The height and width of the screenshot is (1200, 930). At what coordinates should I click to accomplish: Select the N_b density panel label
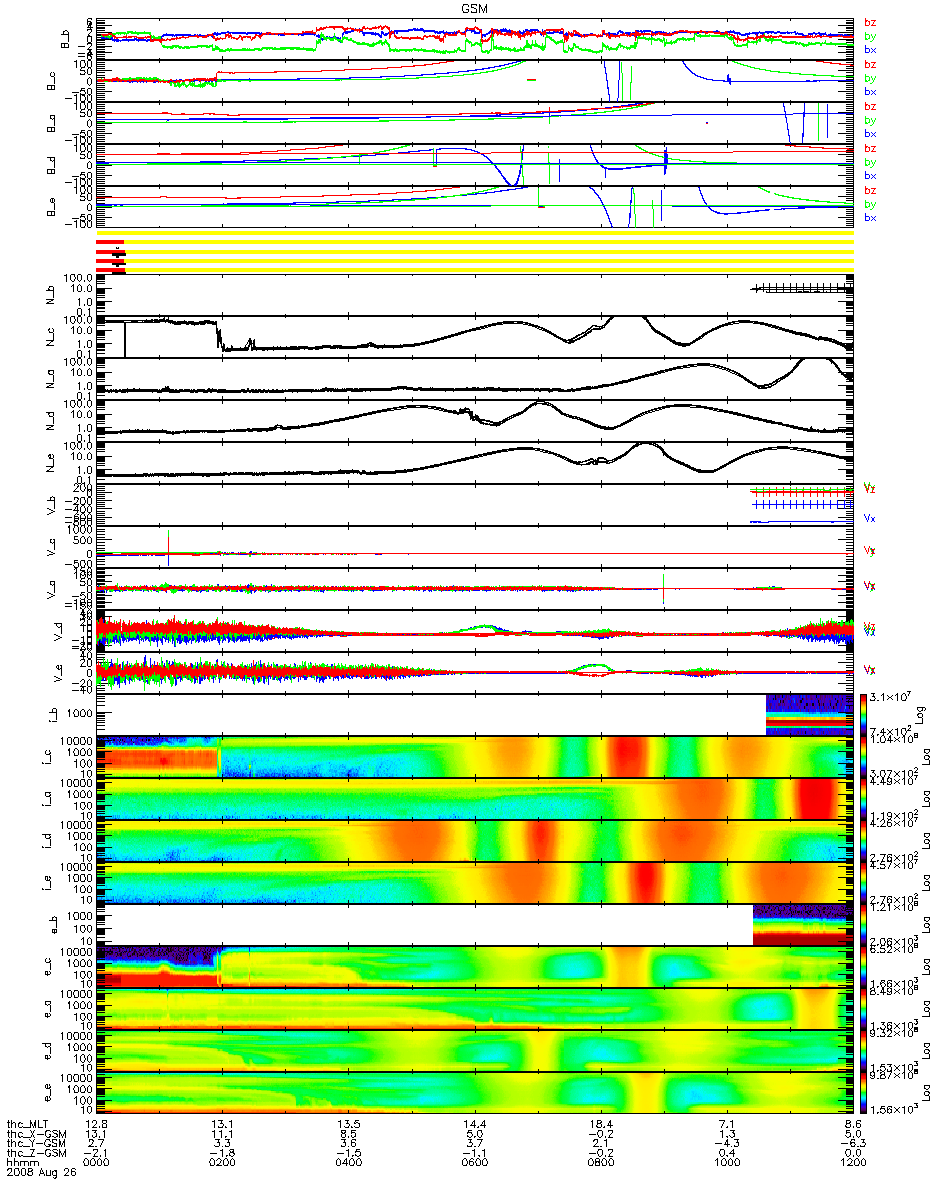pos(50,296)
